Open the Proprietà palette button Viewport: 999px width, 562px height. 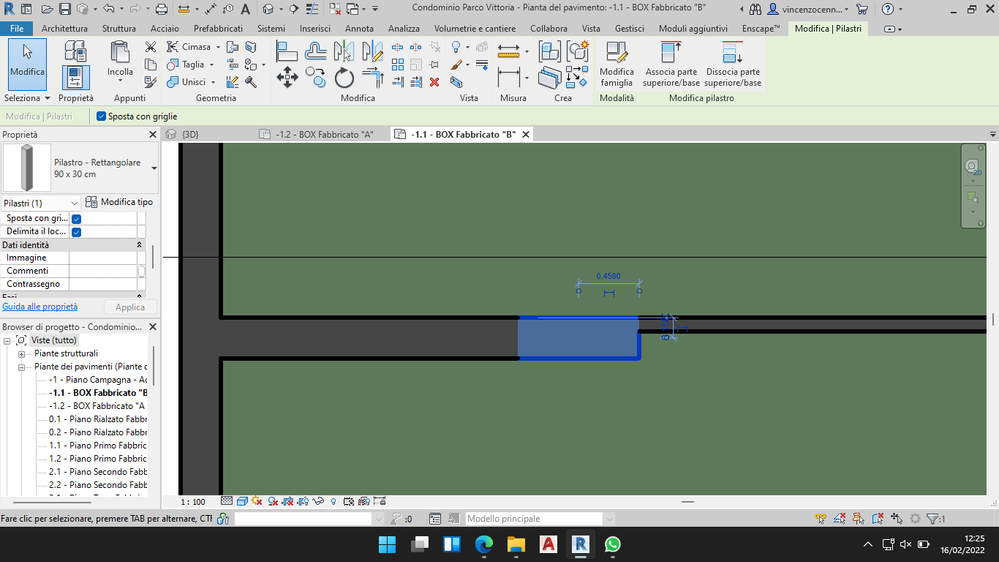point(75,77)
